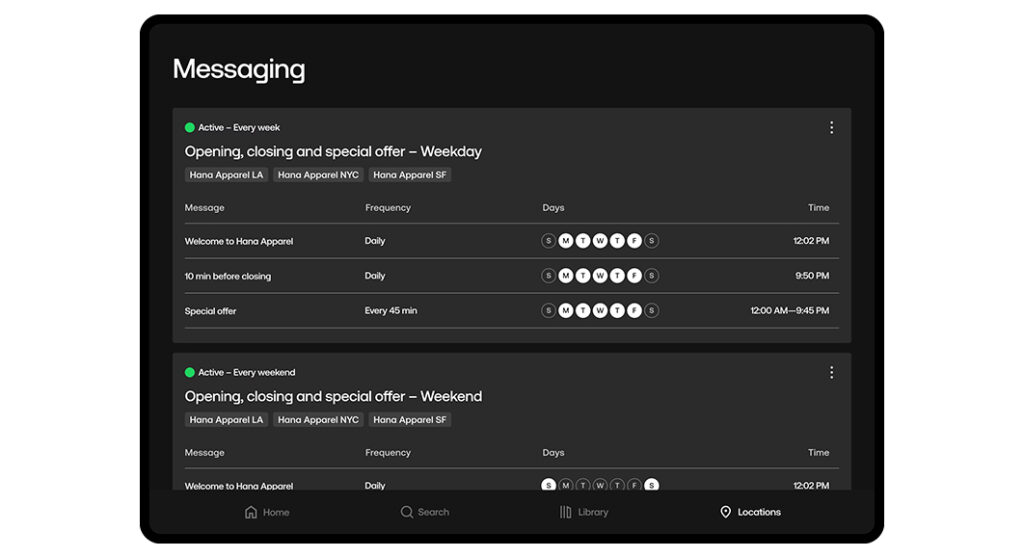Select Hana Apparel NYC tag in Weekend card
1024x558 pixels.
click(x=318, y=420)
